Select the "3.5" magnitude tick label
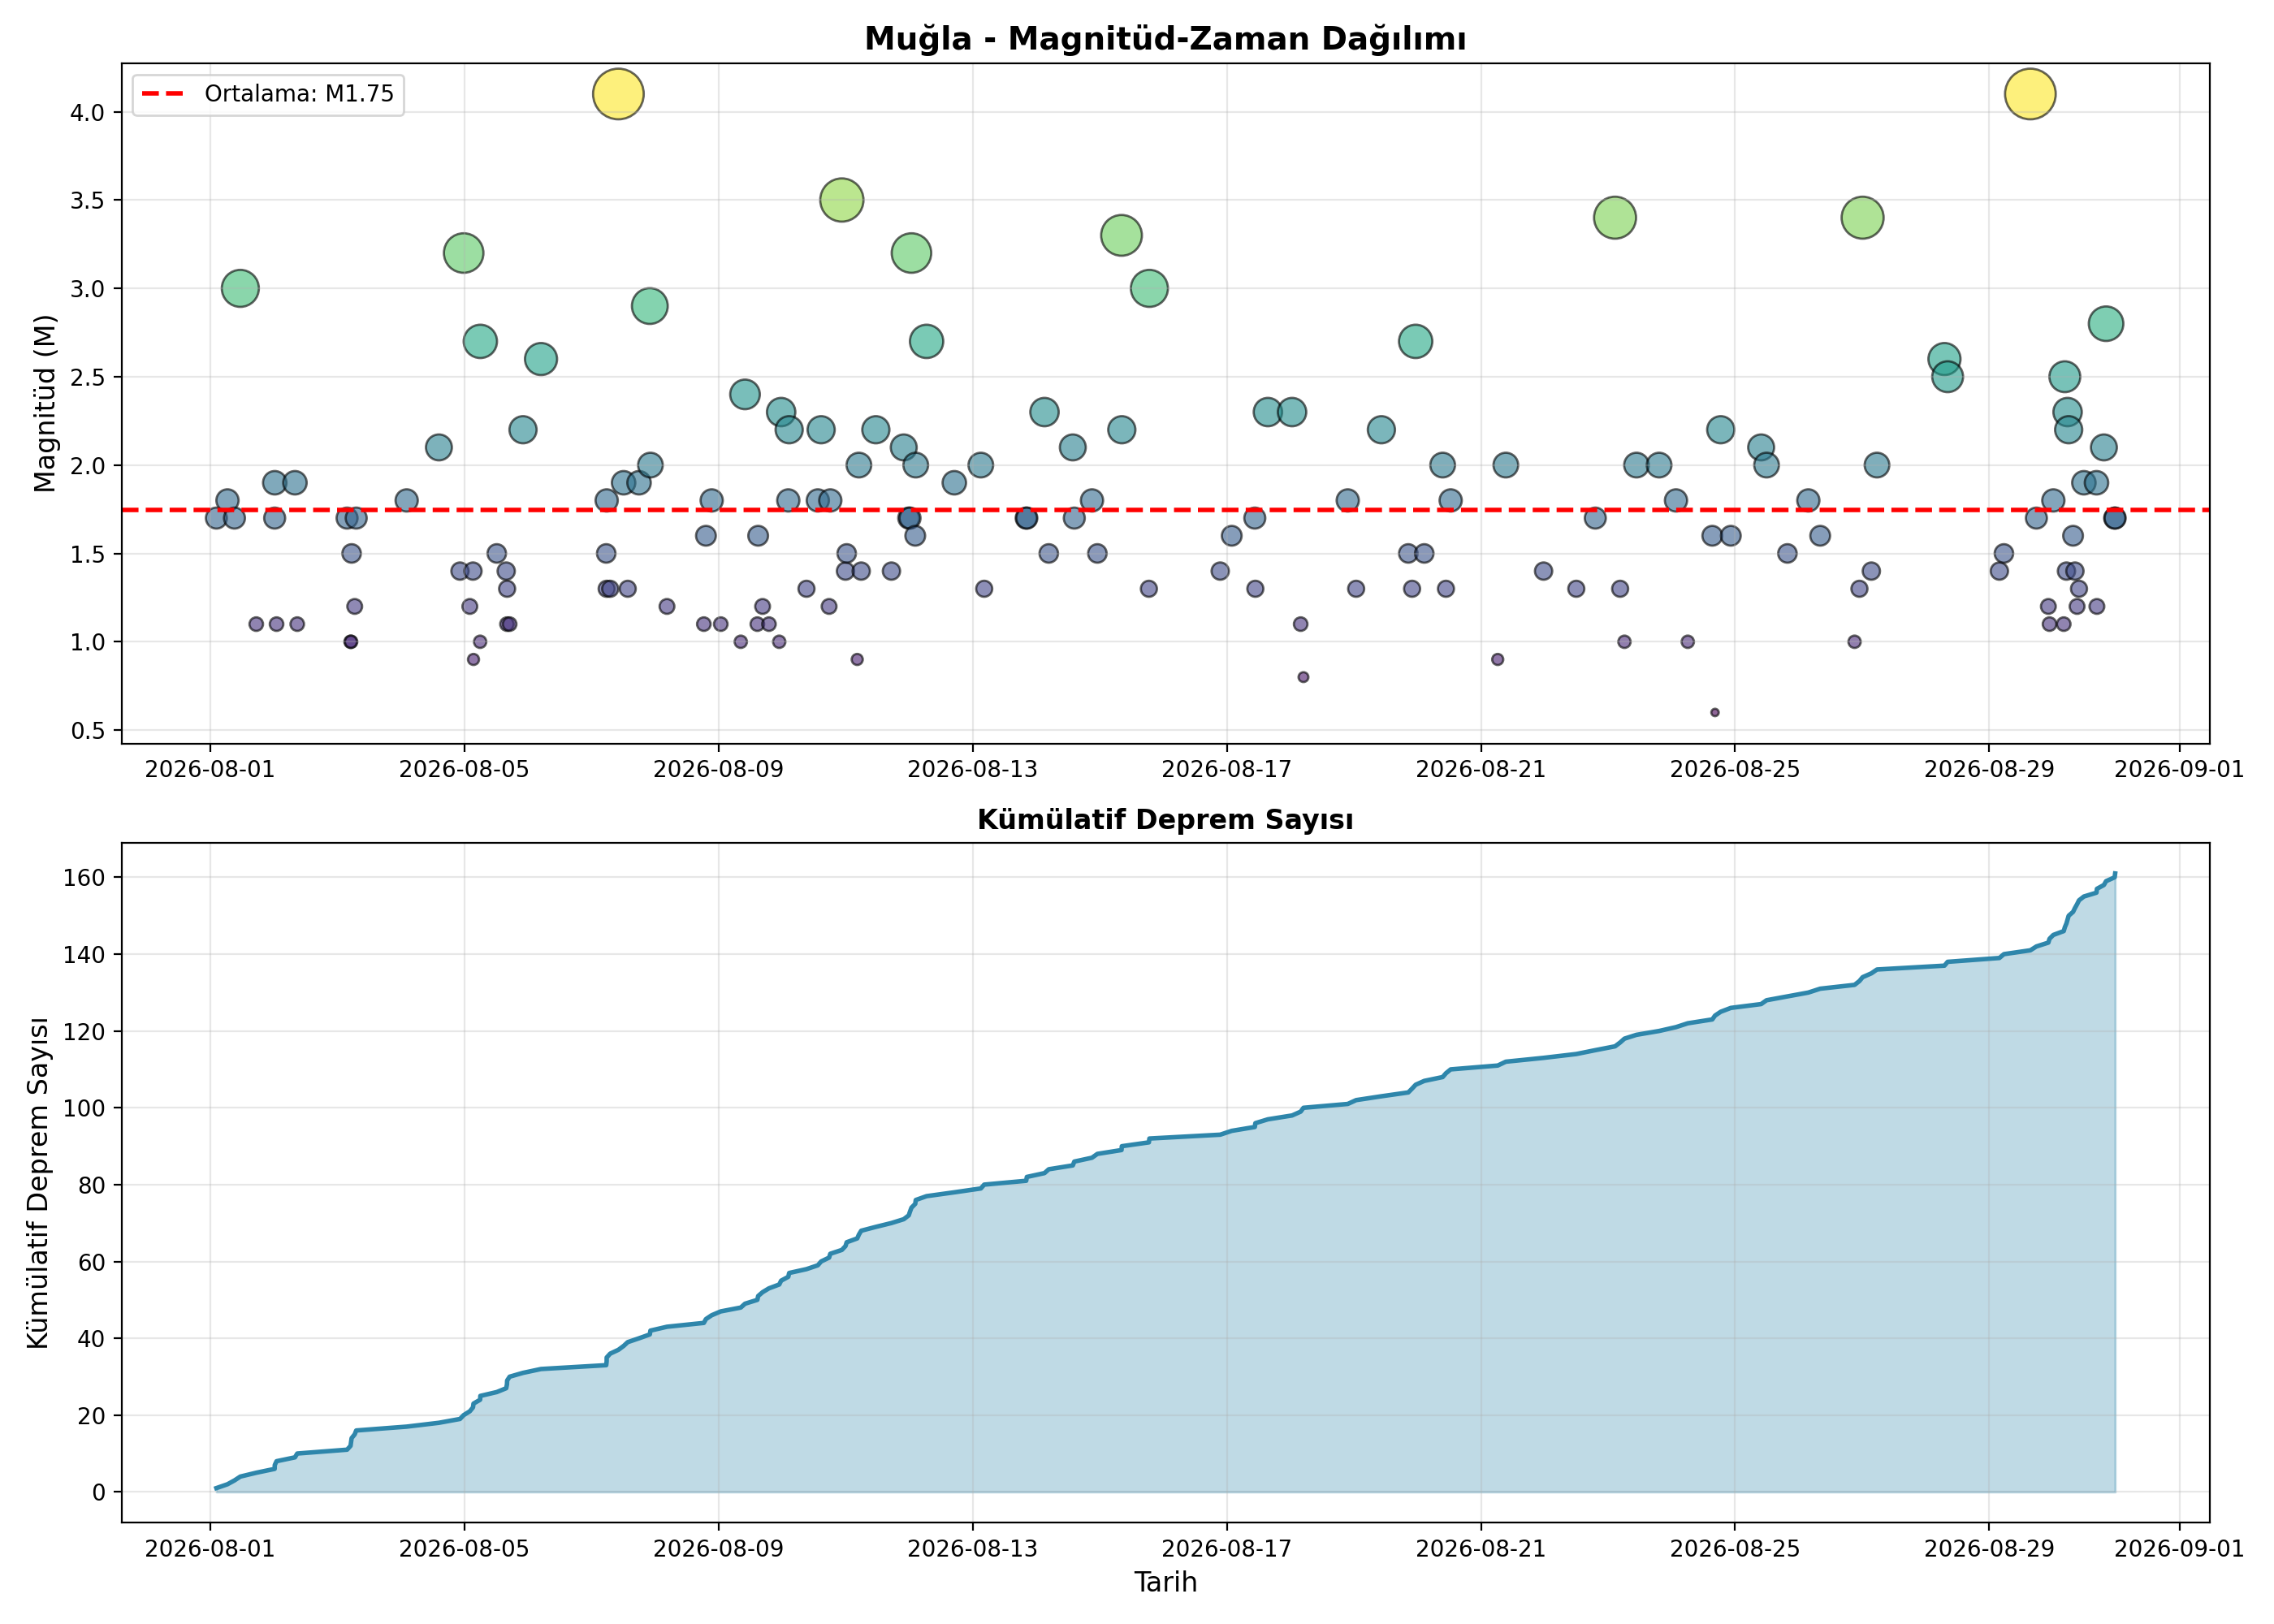 [x=87, y=200]
